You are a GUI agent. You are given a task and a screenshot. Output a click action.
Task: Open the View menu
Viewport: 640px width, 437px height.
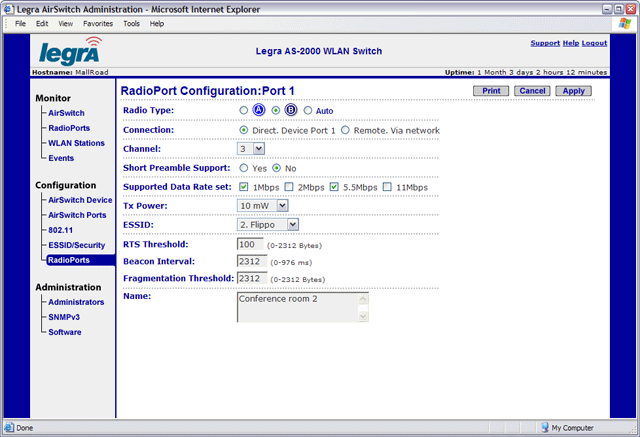[x=66, y=24]
